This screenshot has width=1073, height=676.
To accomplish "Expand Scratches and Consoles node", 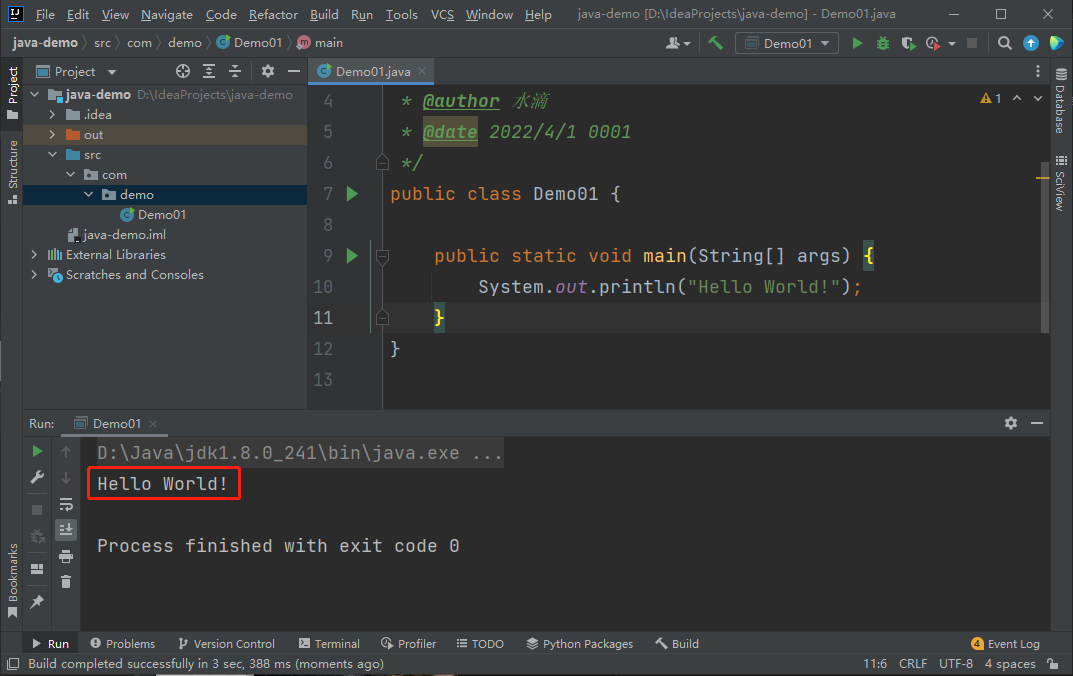I will [x=34, y=274].
